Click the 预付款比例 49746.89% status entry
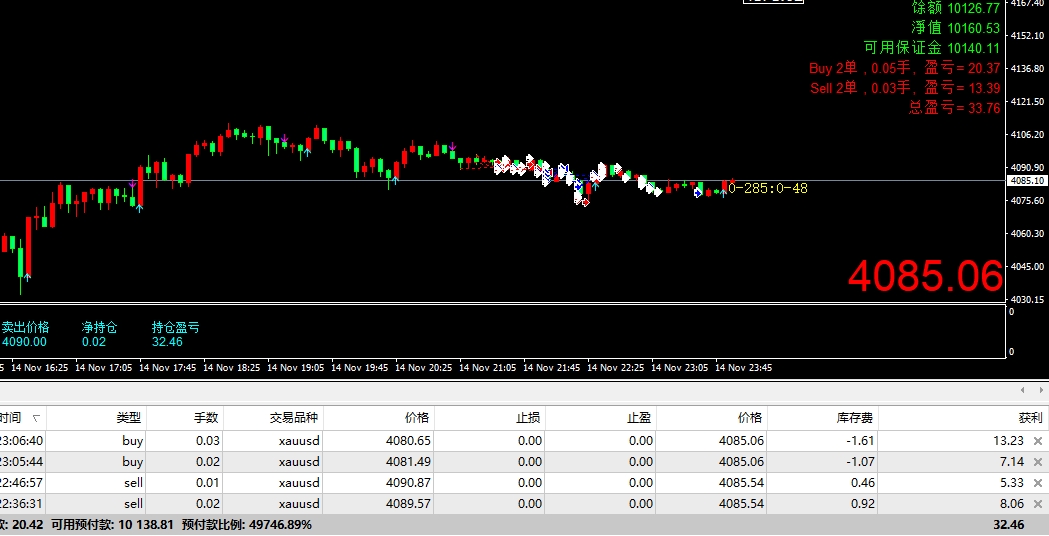The height and width of the screenshot is (536, 1049). (247, 525)
